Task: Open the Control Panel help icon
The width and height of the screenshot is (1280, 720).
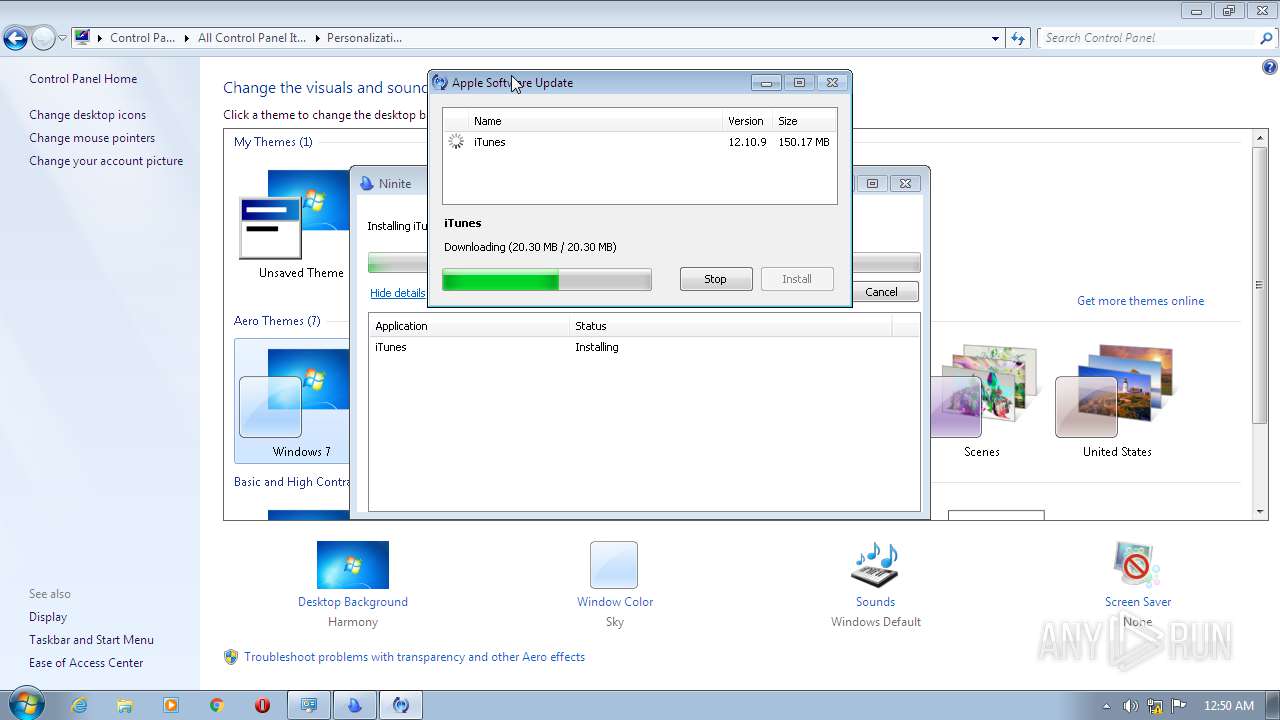Action: click(x=1269, y=68)
